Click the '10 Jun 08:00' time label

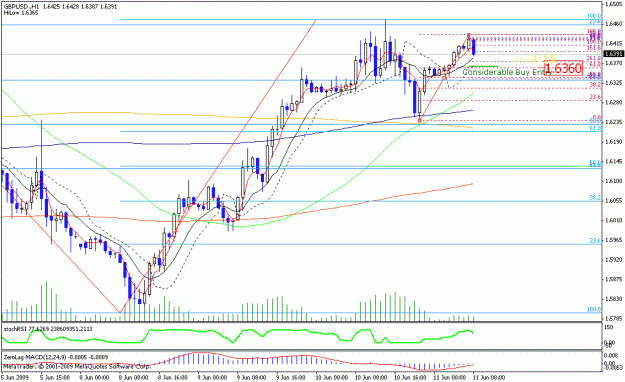(x=370, y=377)
